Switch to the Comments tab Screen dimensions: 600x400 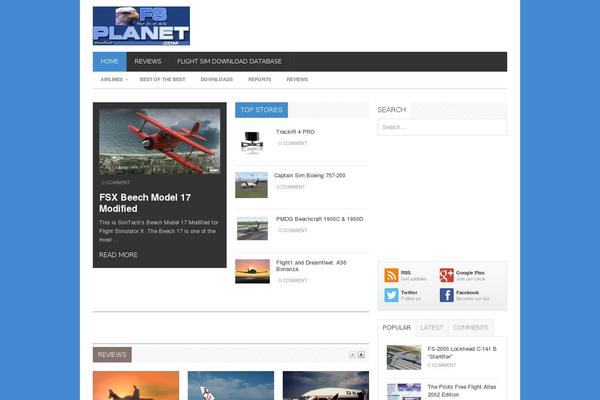pos(471,328)
